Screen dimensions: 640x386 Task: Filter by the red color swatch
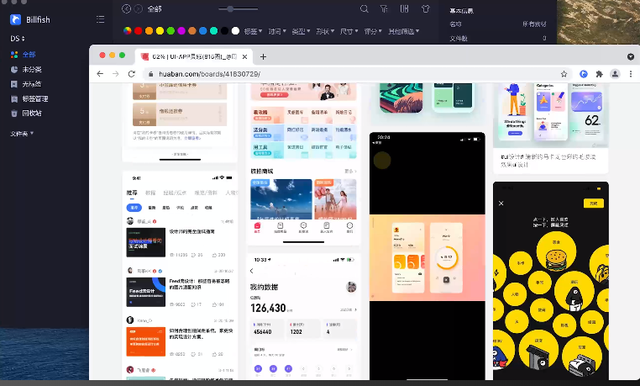(x=138, y=31)
